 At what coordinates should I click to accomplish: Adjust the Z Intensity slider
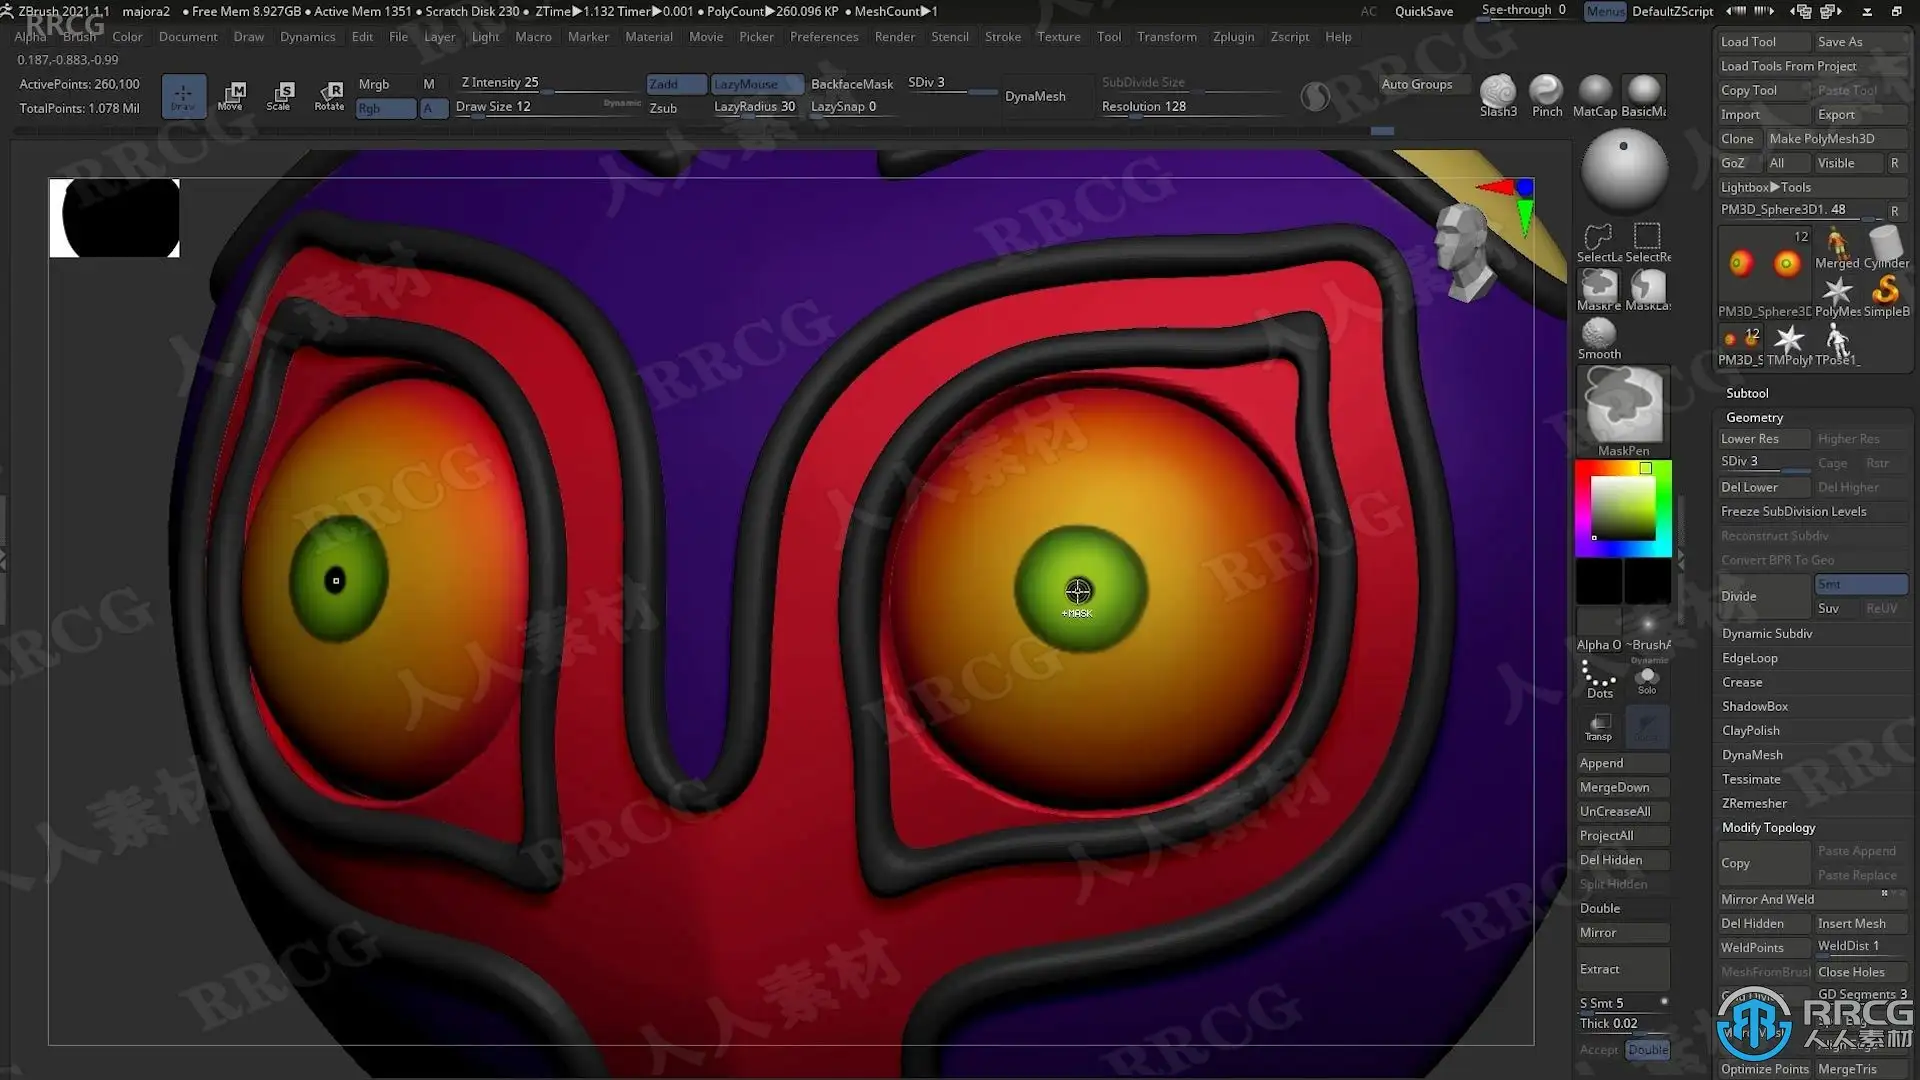tap(548, 84)
